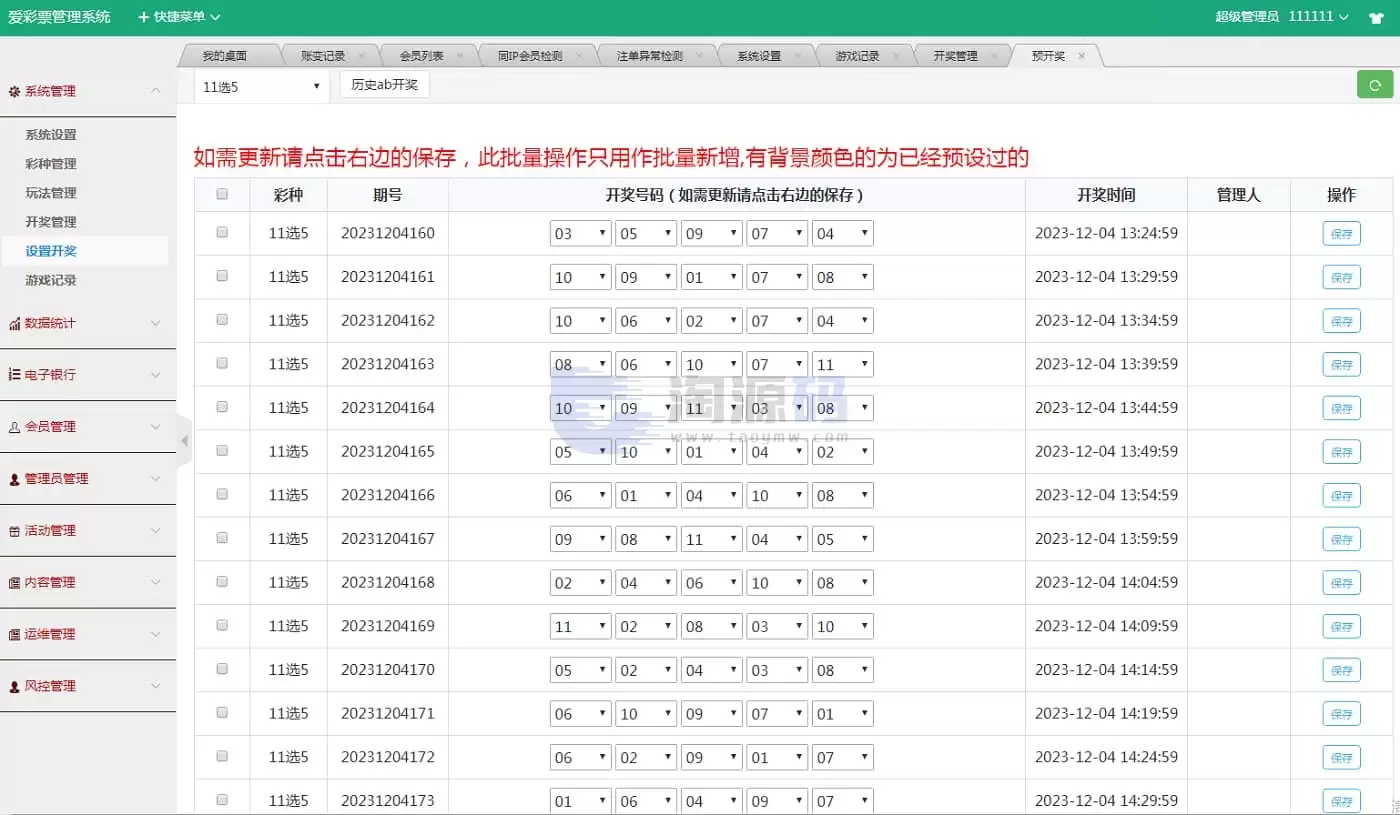Click the 数据统计 chart icon

(14, 323)
